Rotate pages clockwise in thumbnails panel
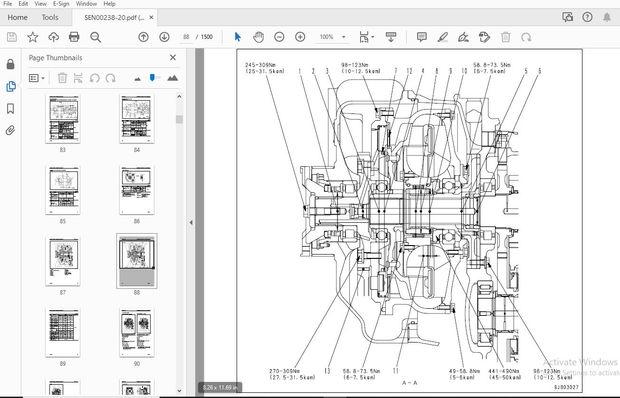Image resolution: width=620 pixels, height=398 pixels. pyautogui.click(x=110, y=78)
